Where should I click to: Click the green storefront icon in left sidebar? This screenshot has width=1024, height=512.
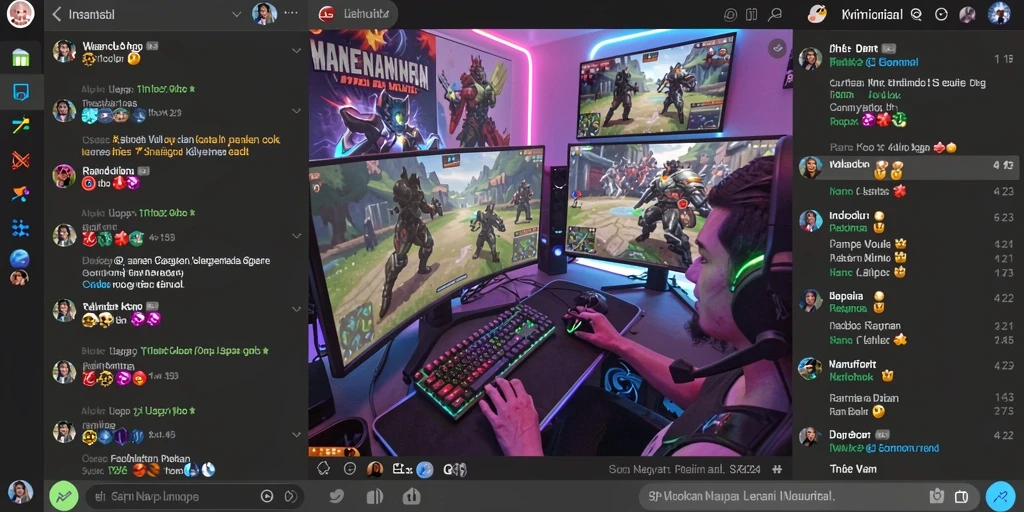(x=21, y=57)
